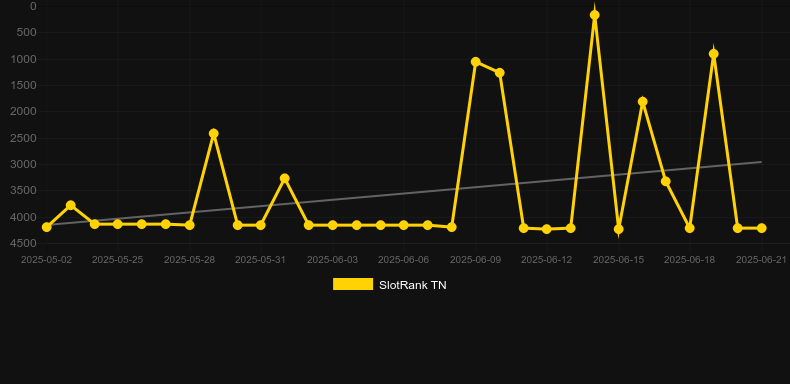Click the yellow SlotRank TN legend swatch
Screen dimensions: 790x384
353,284
